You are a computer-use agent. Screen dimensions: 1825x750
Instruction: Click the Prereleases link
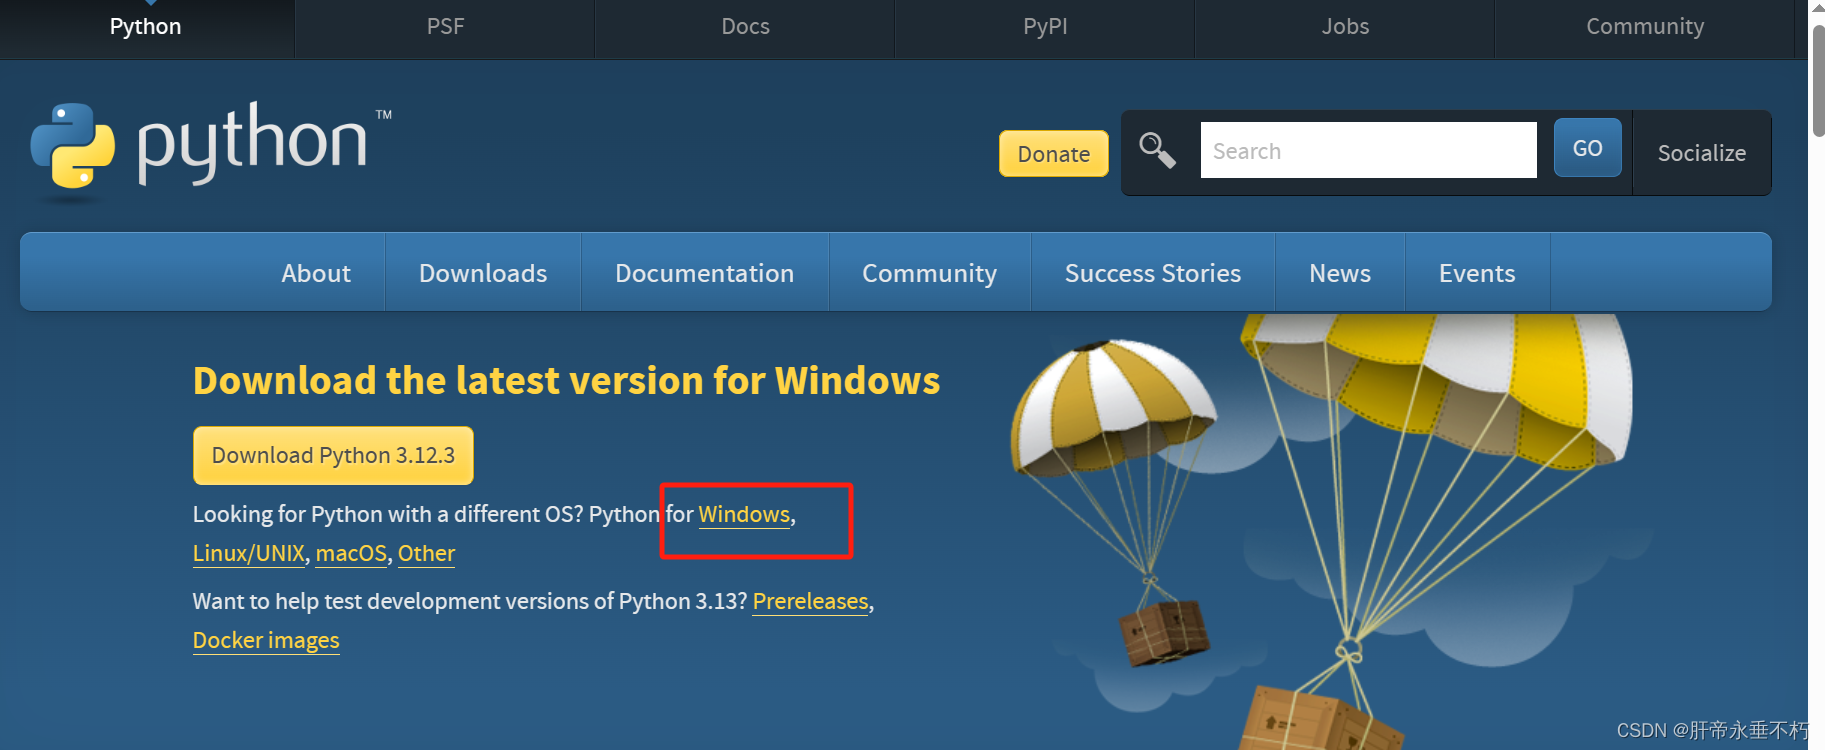coord(810,602)
